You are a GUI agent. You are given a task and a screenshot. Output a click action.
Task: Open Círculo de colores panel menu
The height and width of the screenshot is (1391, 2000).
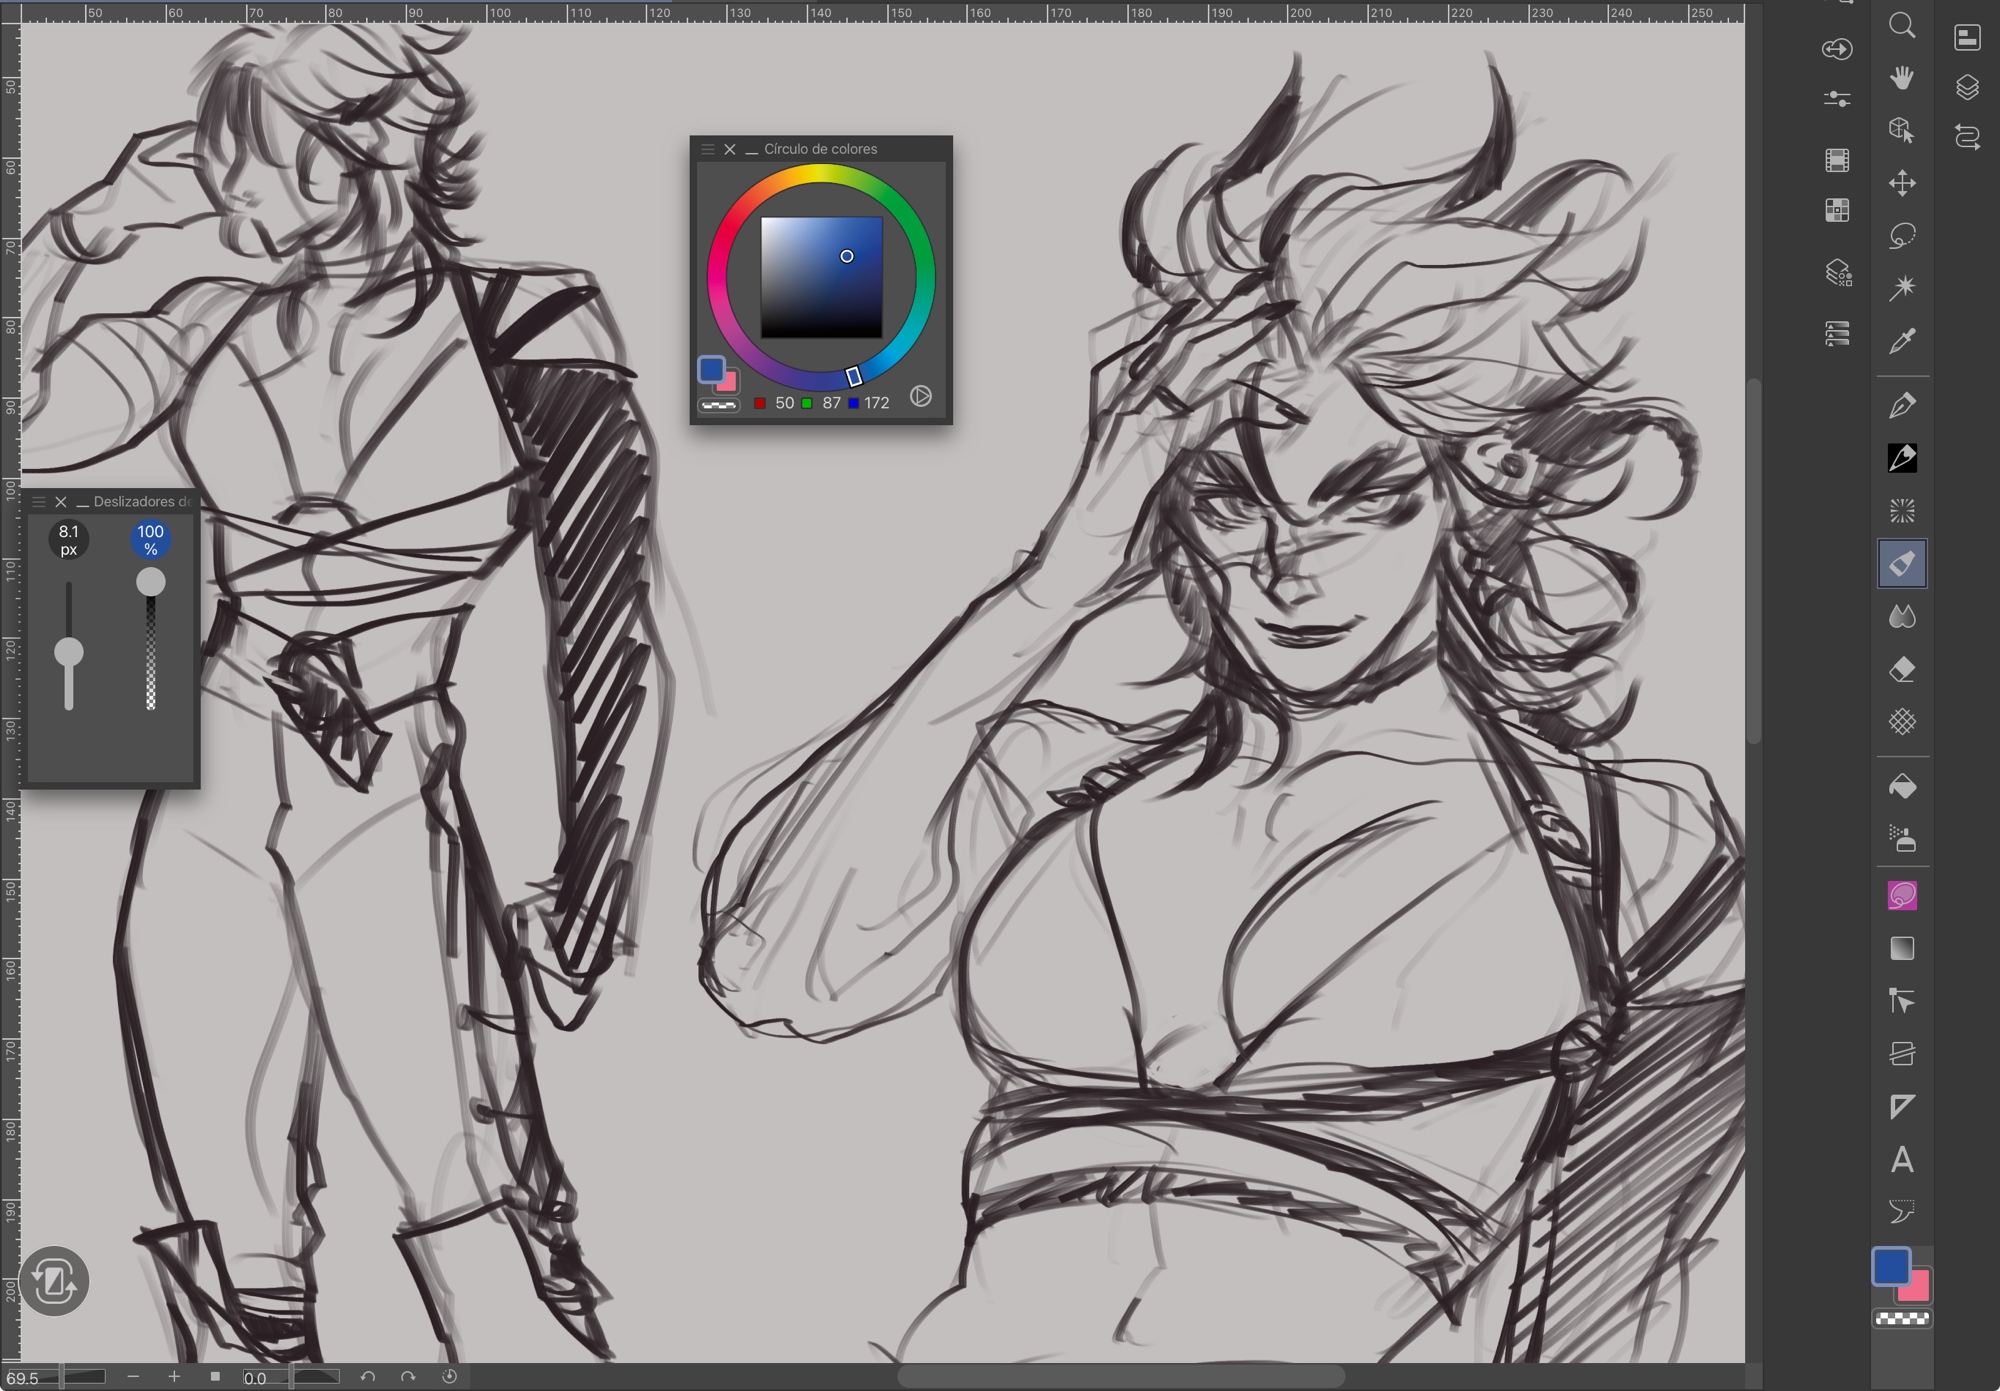708,149
